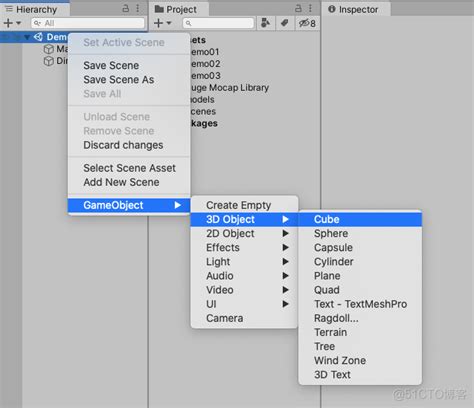Expand the 2D Object submenu arrow
Viewport: 474px width, 408px height.
coord(285,233)
